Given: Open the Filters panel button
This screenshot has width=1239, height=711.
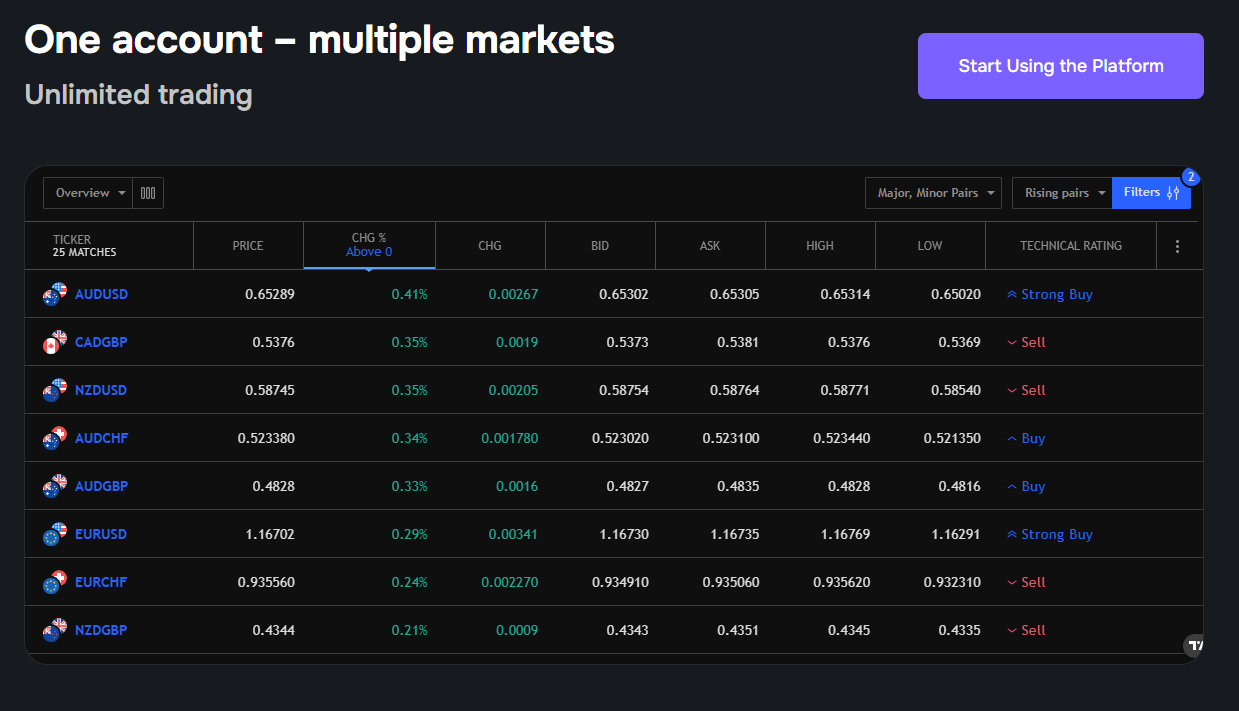Looking at the screenshot, I should [x=1151, y=193].
